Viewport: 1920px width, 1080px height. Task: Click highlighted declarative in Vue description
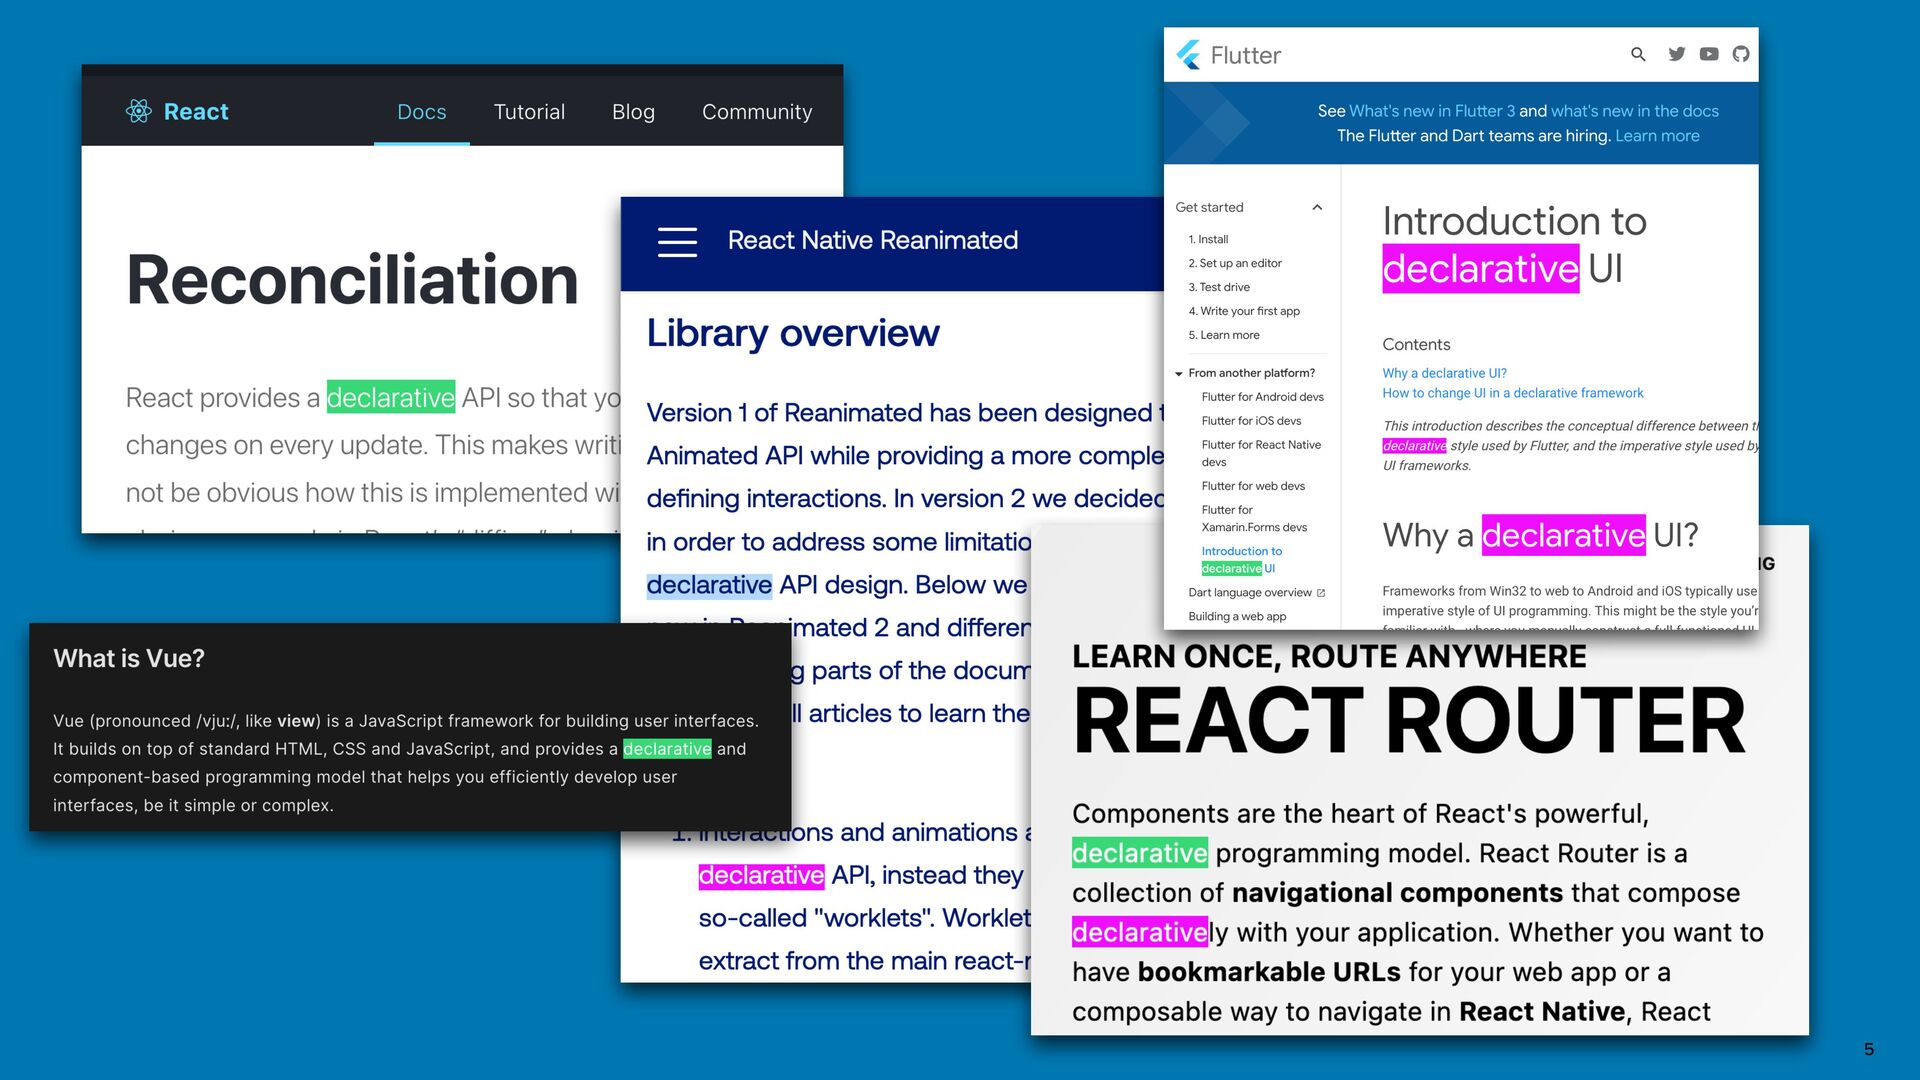coord(667,749)
